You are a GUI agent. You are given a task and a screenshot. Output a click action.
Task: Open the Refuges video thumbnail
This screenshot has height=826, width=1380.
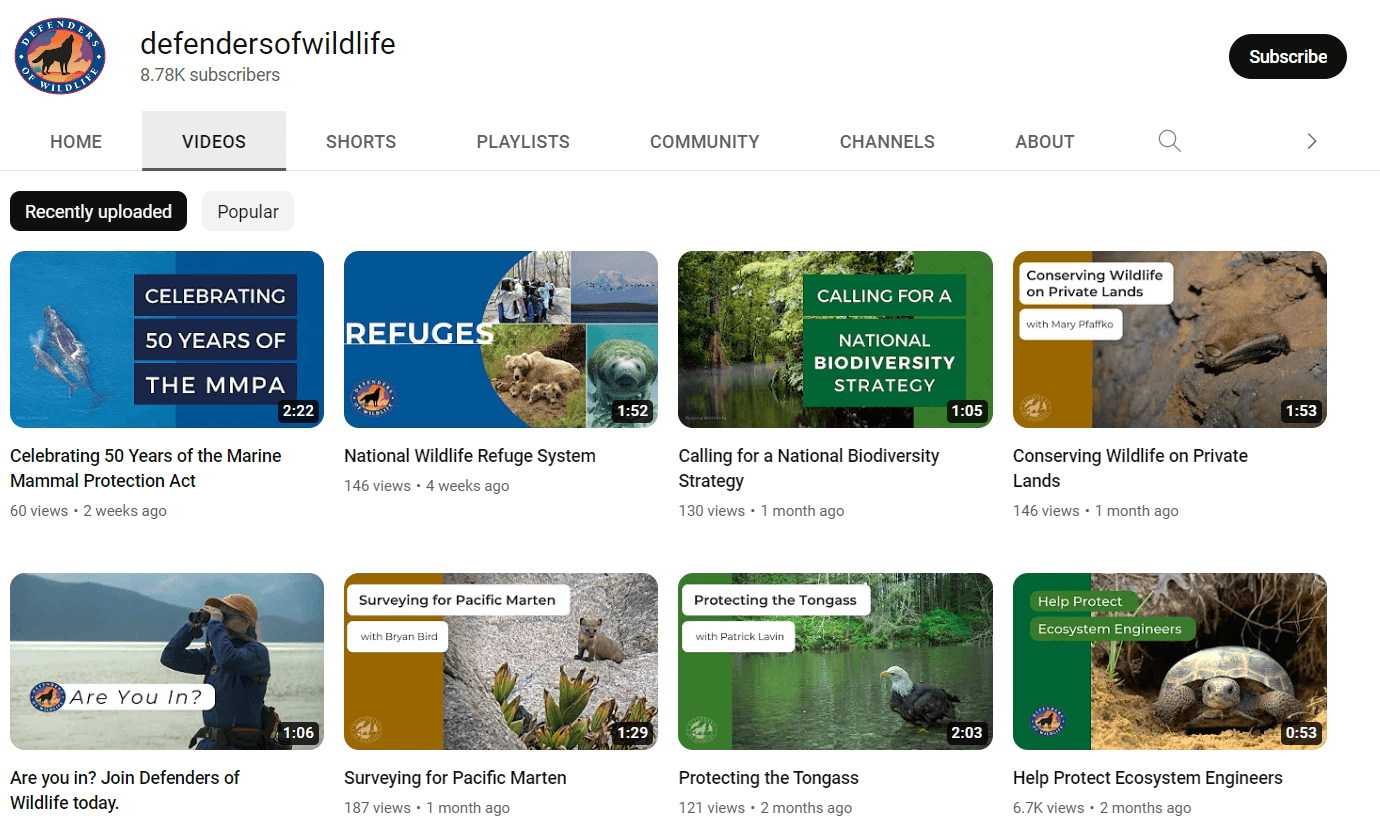point(501,339)
